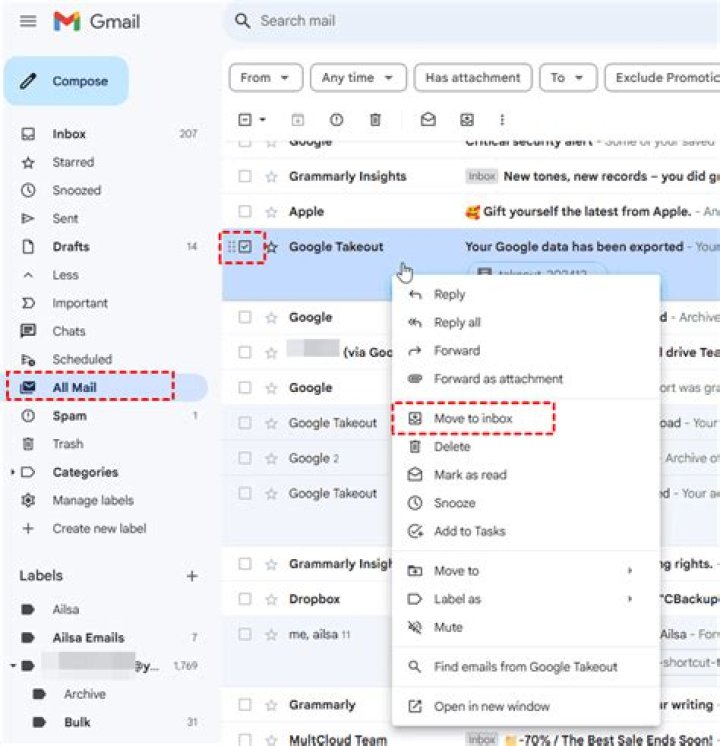Choose Reply all from context menu
This screenshot has height=746, width=720.
coord(526,323)
